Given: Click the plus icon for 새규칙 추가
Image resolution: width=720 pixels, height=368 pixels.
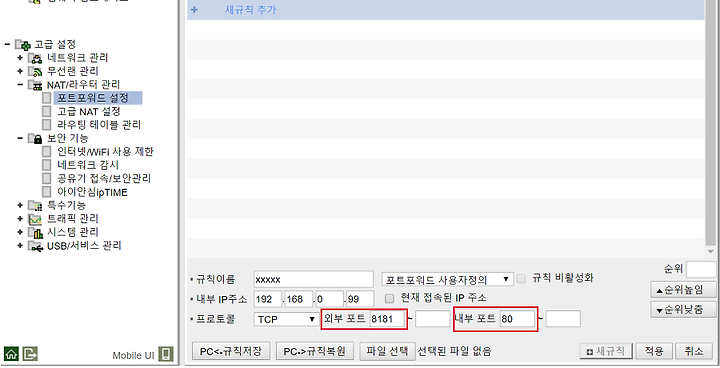Looking at the screenshot, I should click(194, 10).
